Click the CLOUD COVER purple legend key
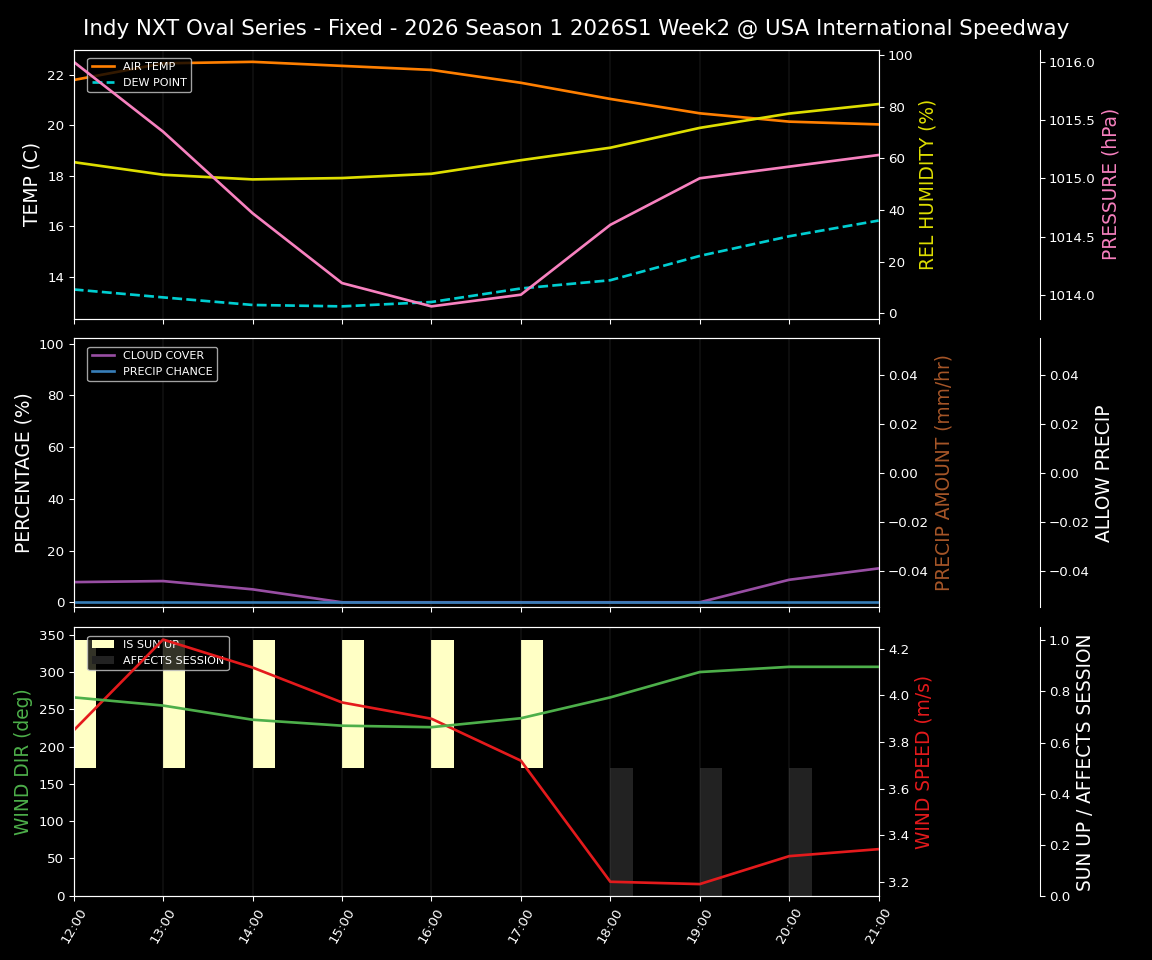The height and width of the screenshot is (960, 1152). [103, 355]
